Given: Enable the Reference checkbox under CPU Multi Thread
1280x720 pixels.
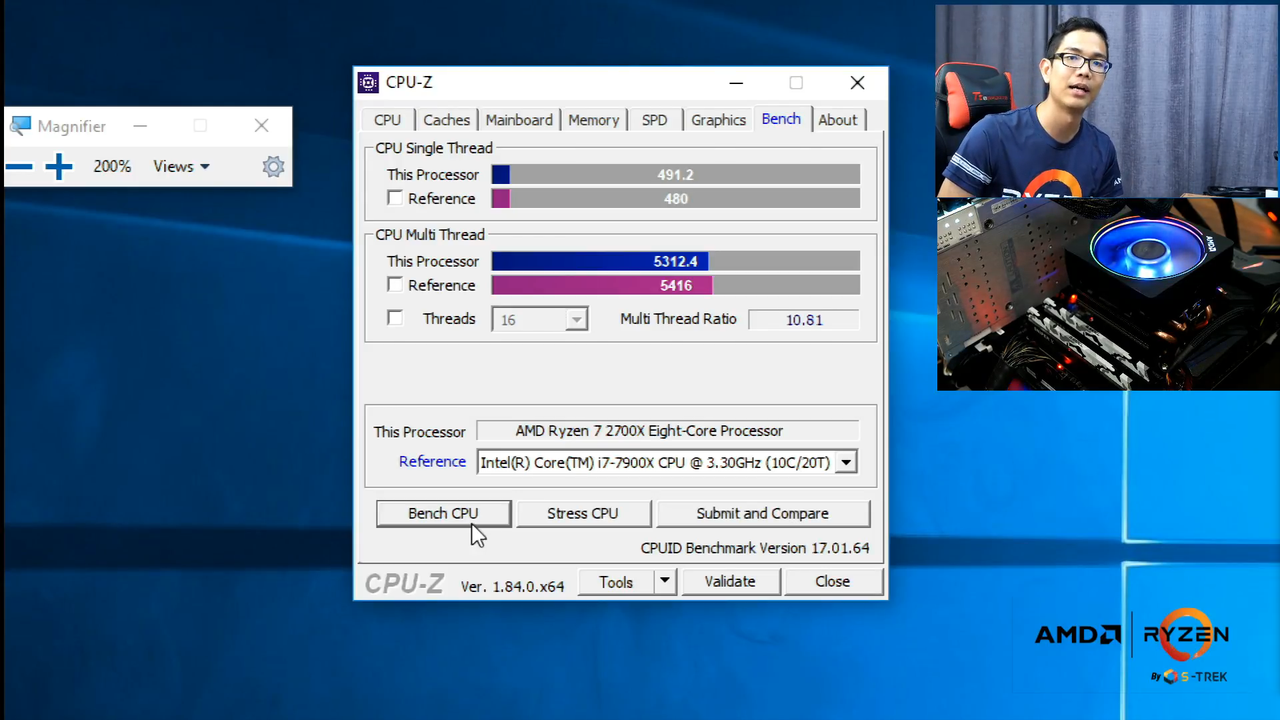Looking at the screenshot, I should (x=395, y=285).
